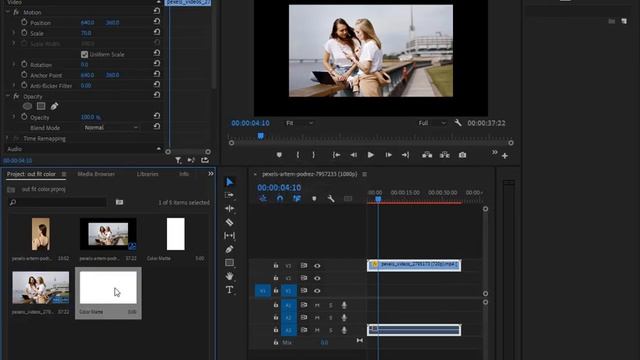
Task: Reset the Anchor Point parameter
Action: (157, 75)
